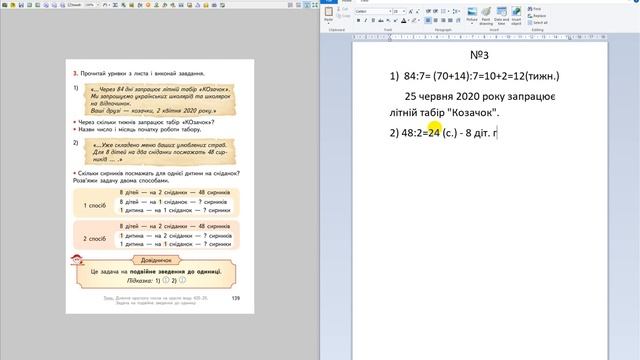Click the Line spacing icon
This screenshot has height=360, width=640.
[x=455, y=11]
